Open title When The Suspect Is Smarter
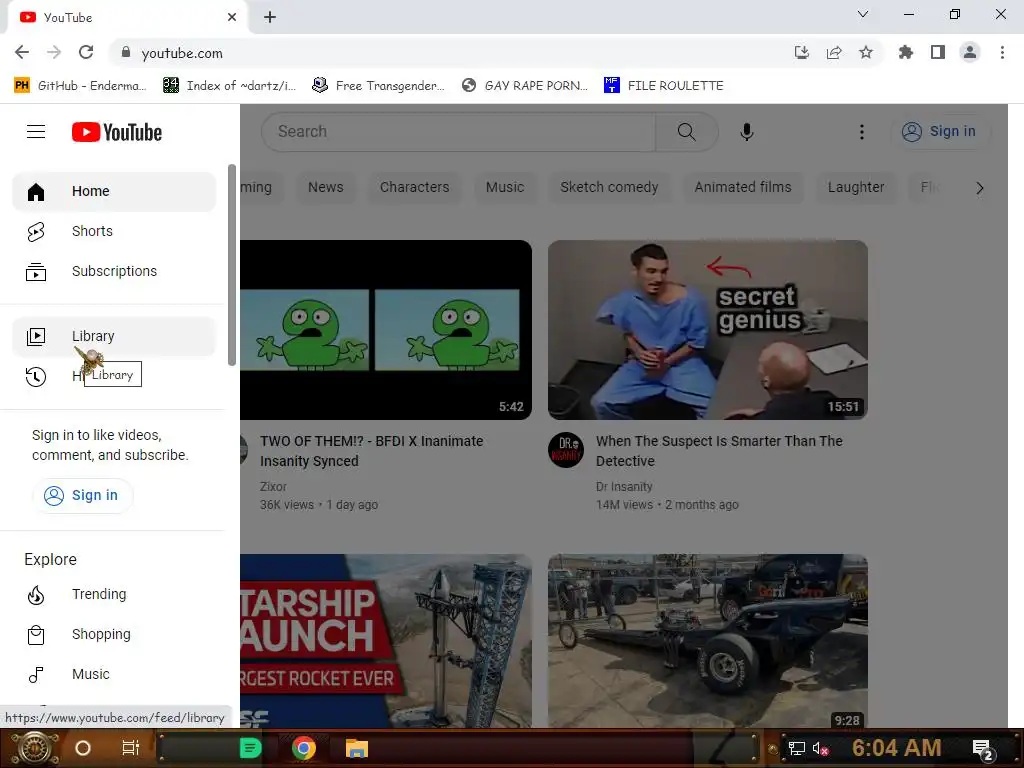 (x=719, y=451)
